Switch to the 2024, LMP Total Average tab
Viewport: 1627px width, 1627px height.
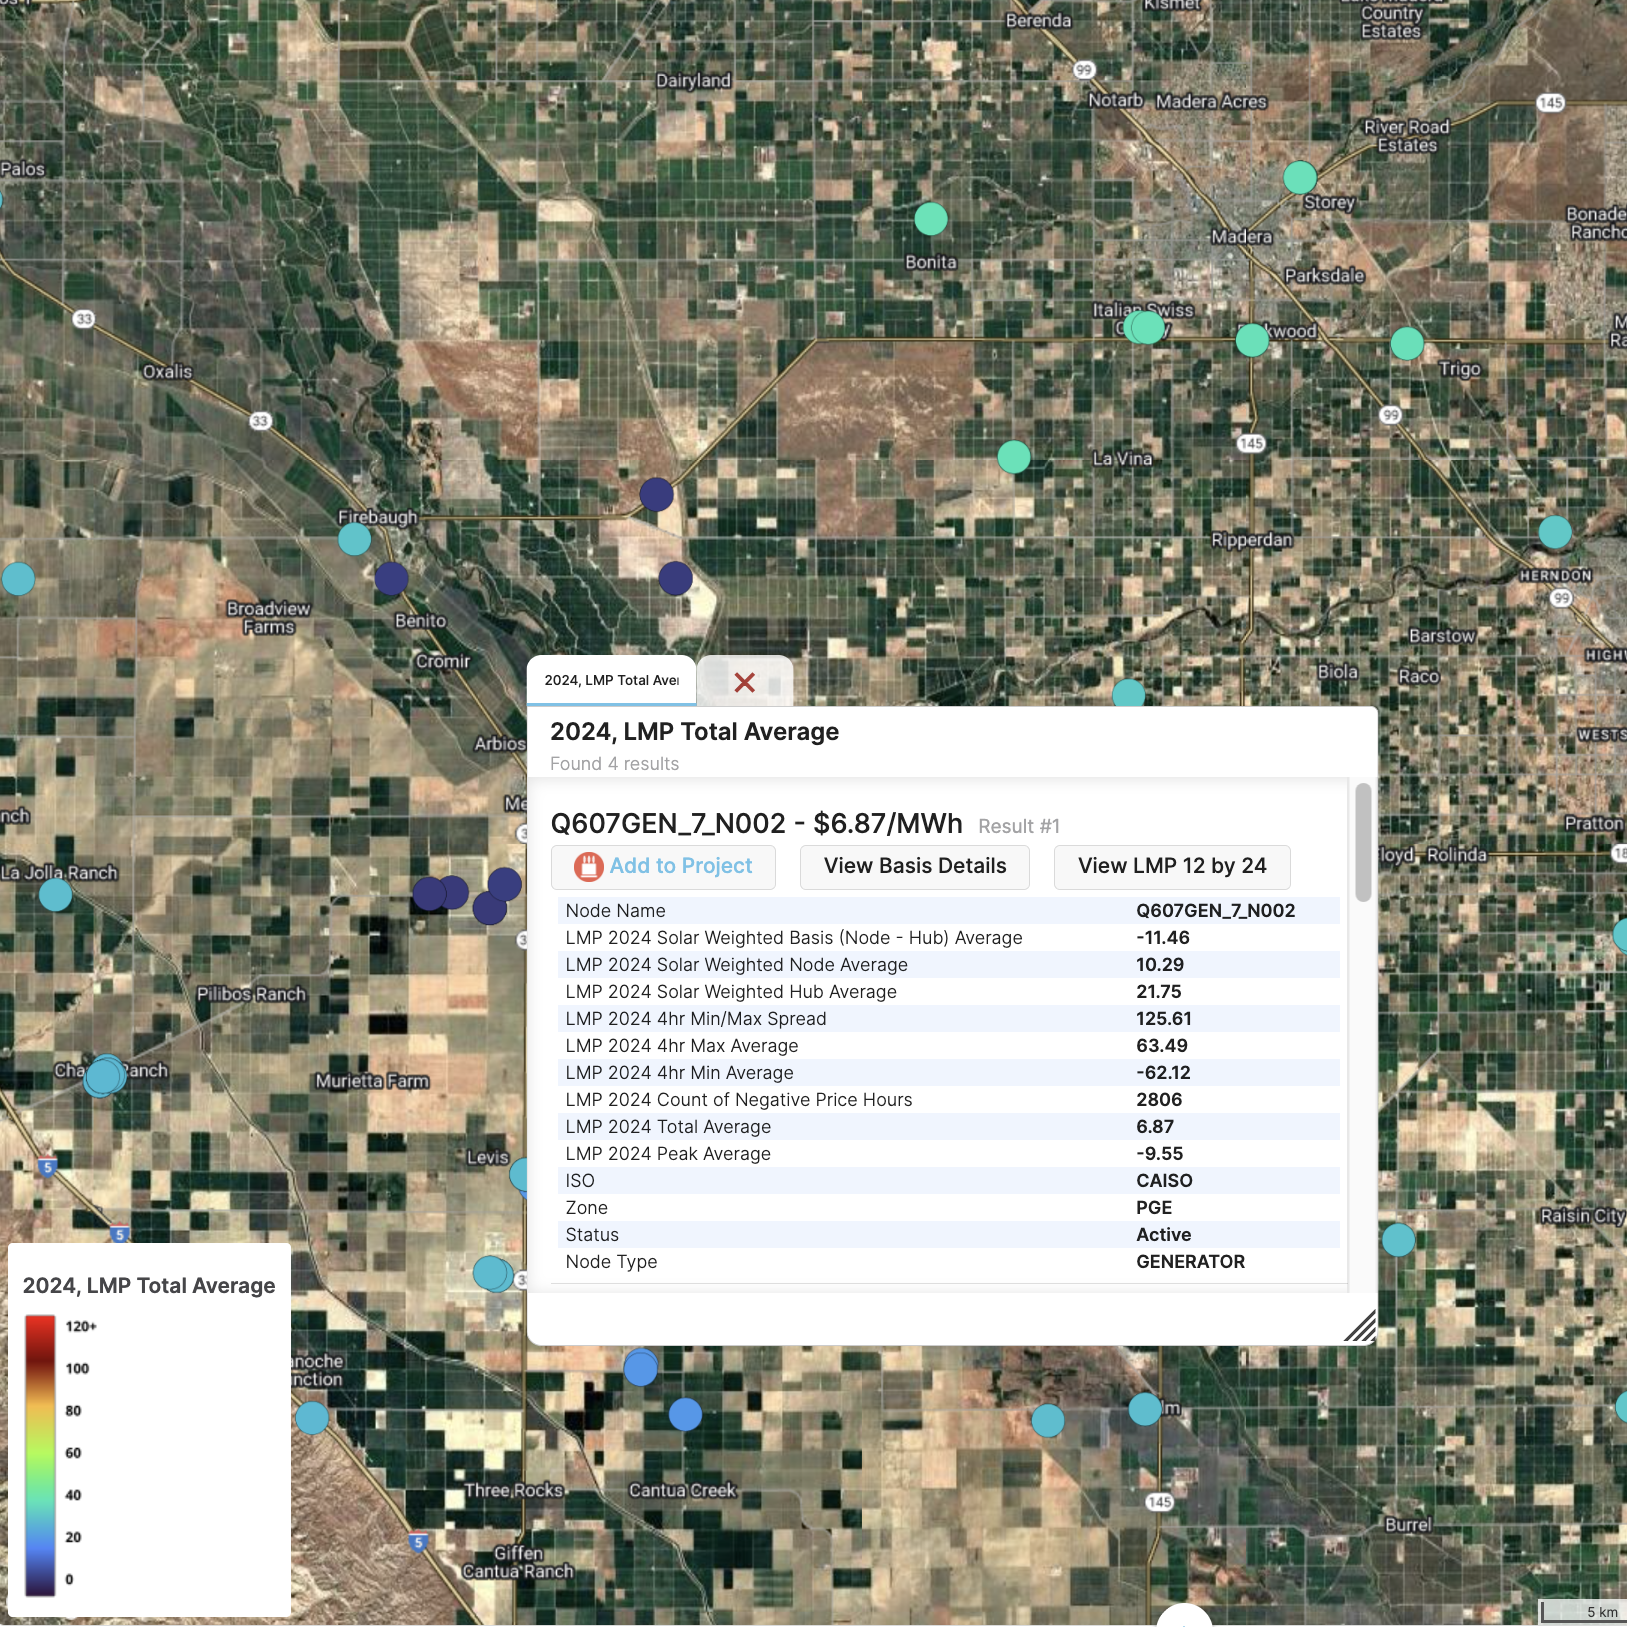point(612,680)
